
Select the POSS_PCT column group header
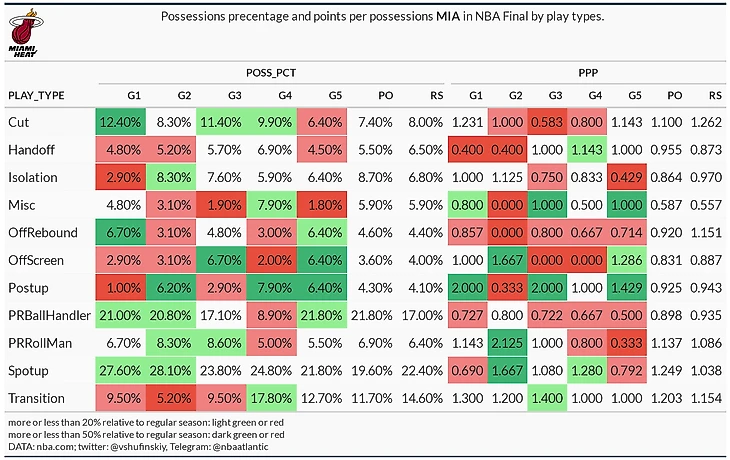[271, 73]
